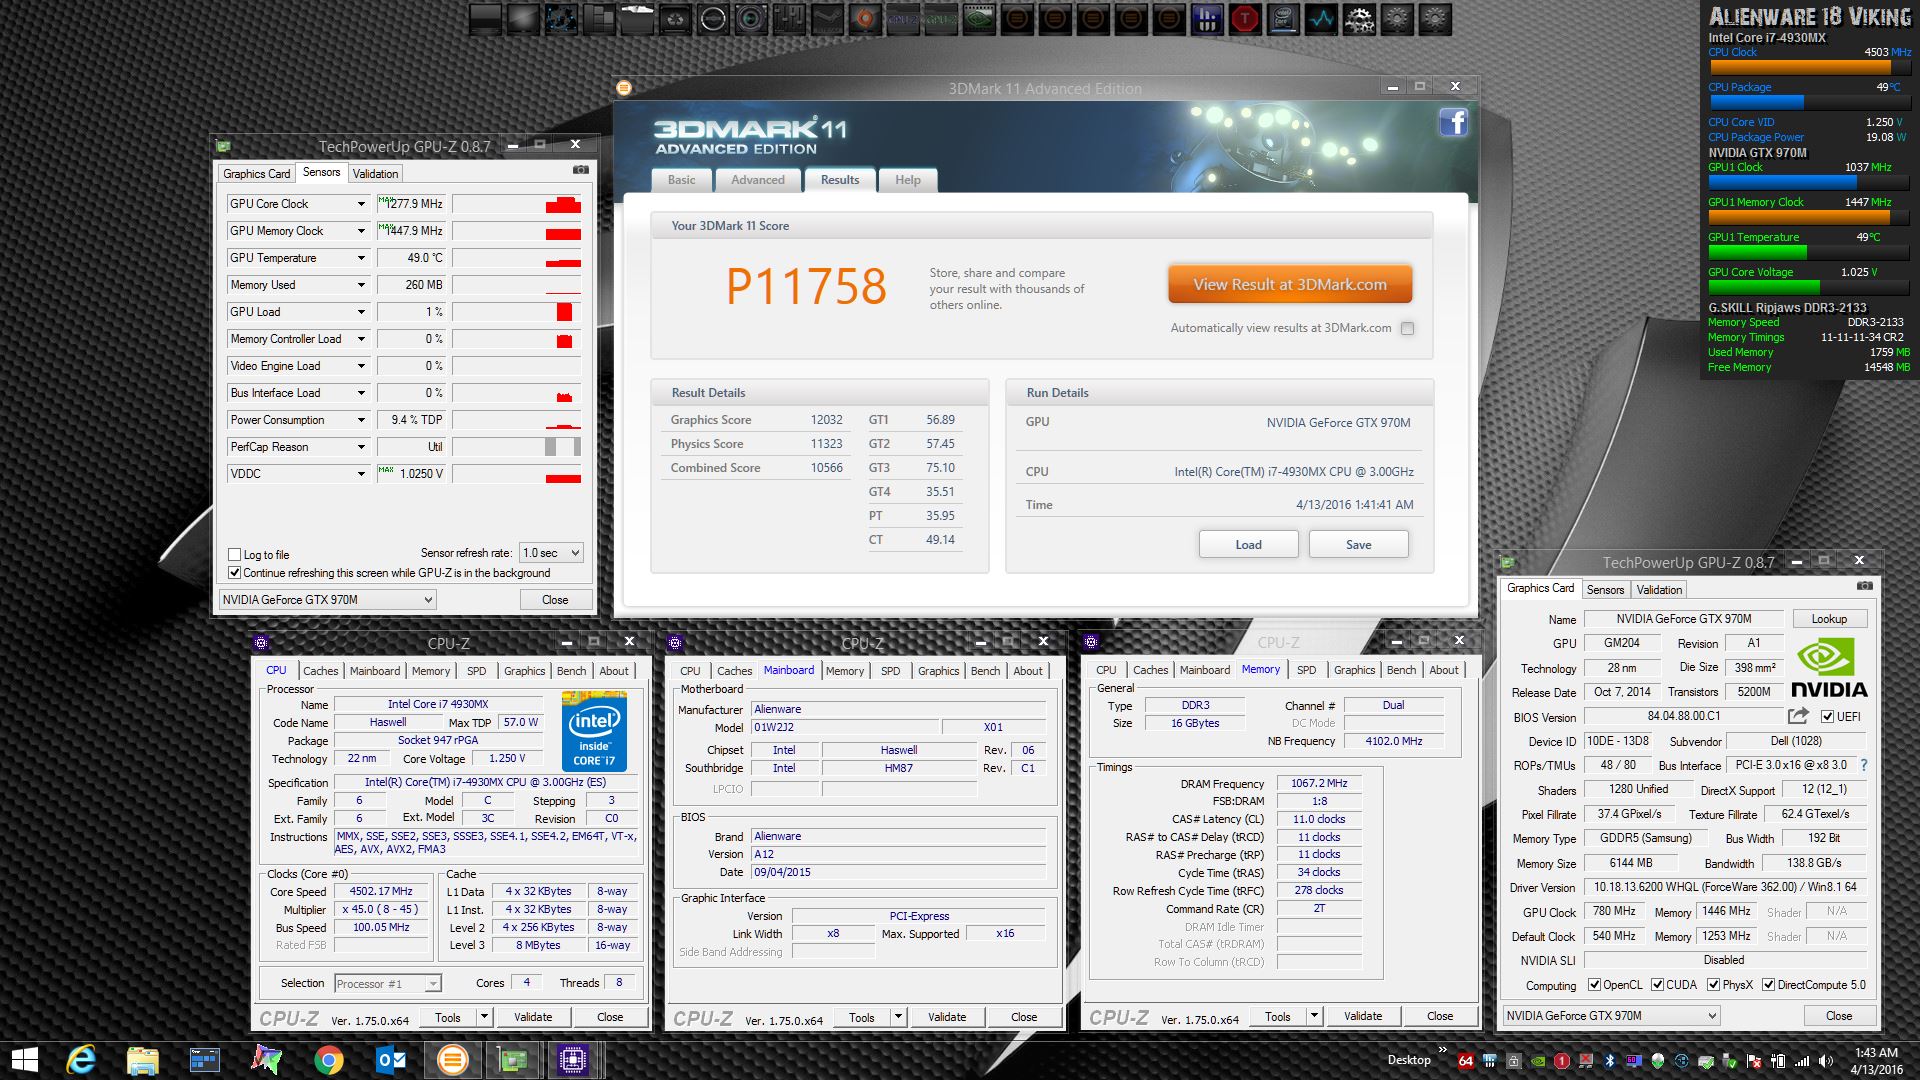
Task: Click the NVIDIA tray icon
Action: coord(1538,1061)
